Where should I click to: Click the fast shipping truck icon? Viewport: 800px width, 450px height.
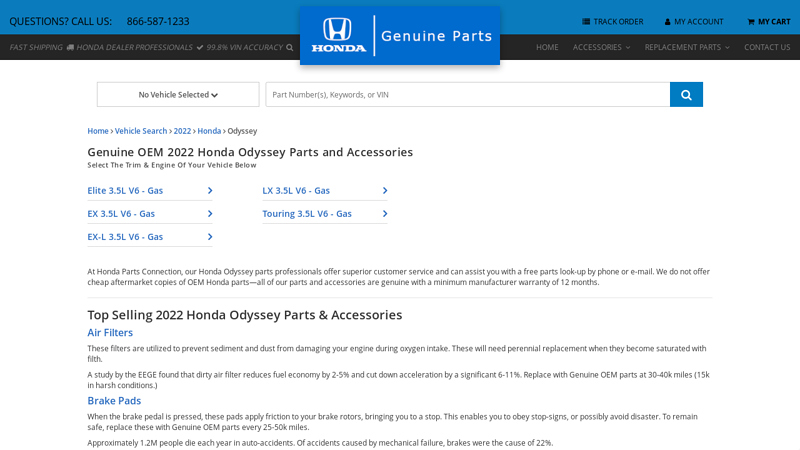click(x=70, y=47)
